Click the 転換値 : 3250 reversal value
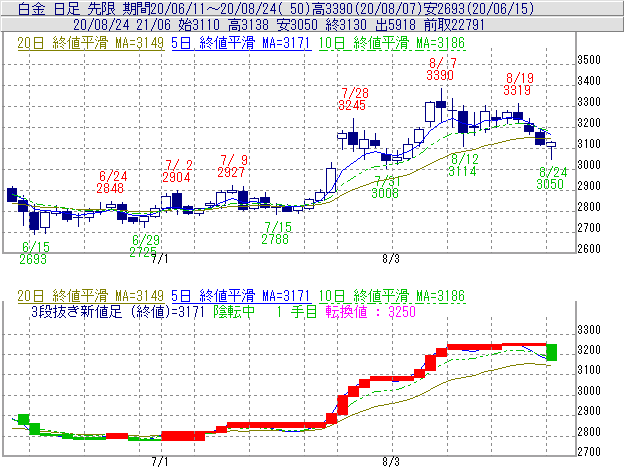Viewport: 624px width, 474px height. point(370,312)
